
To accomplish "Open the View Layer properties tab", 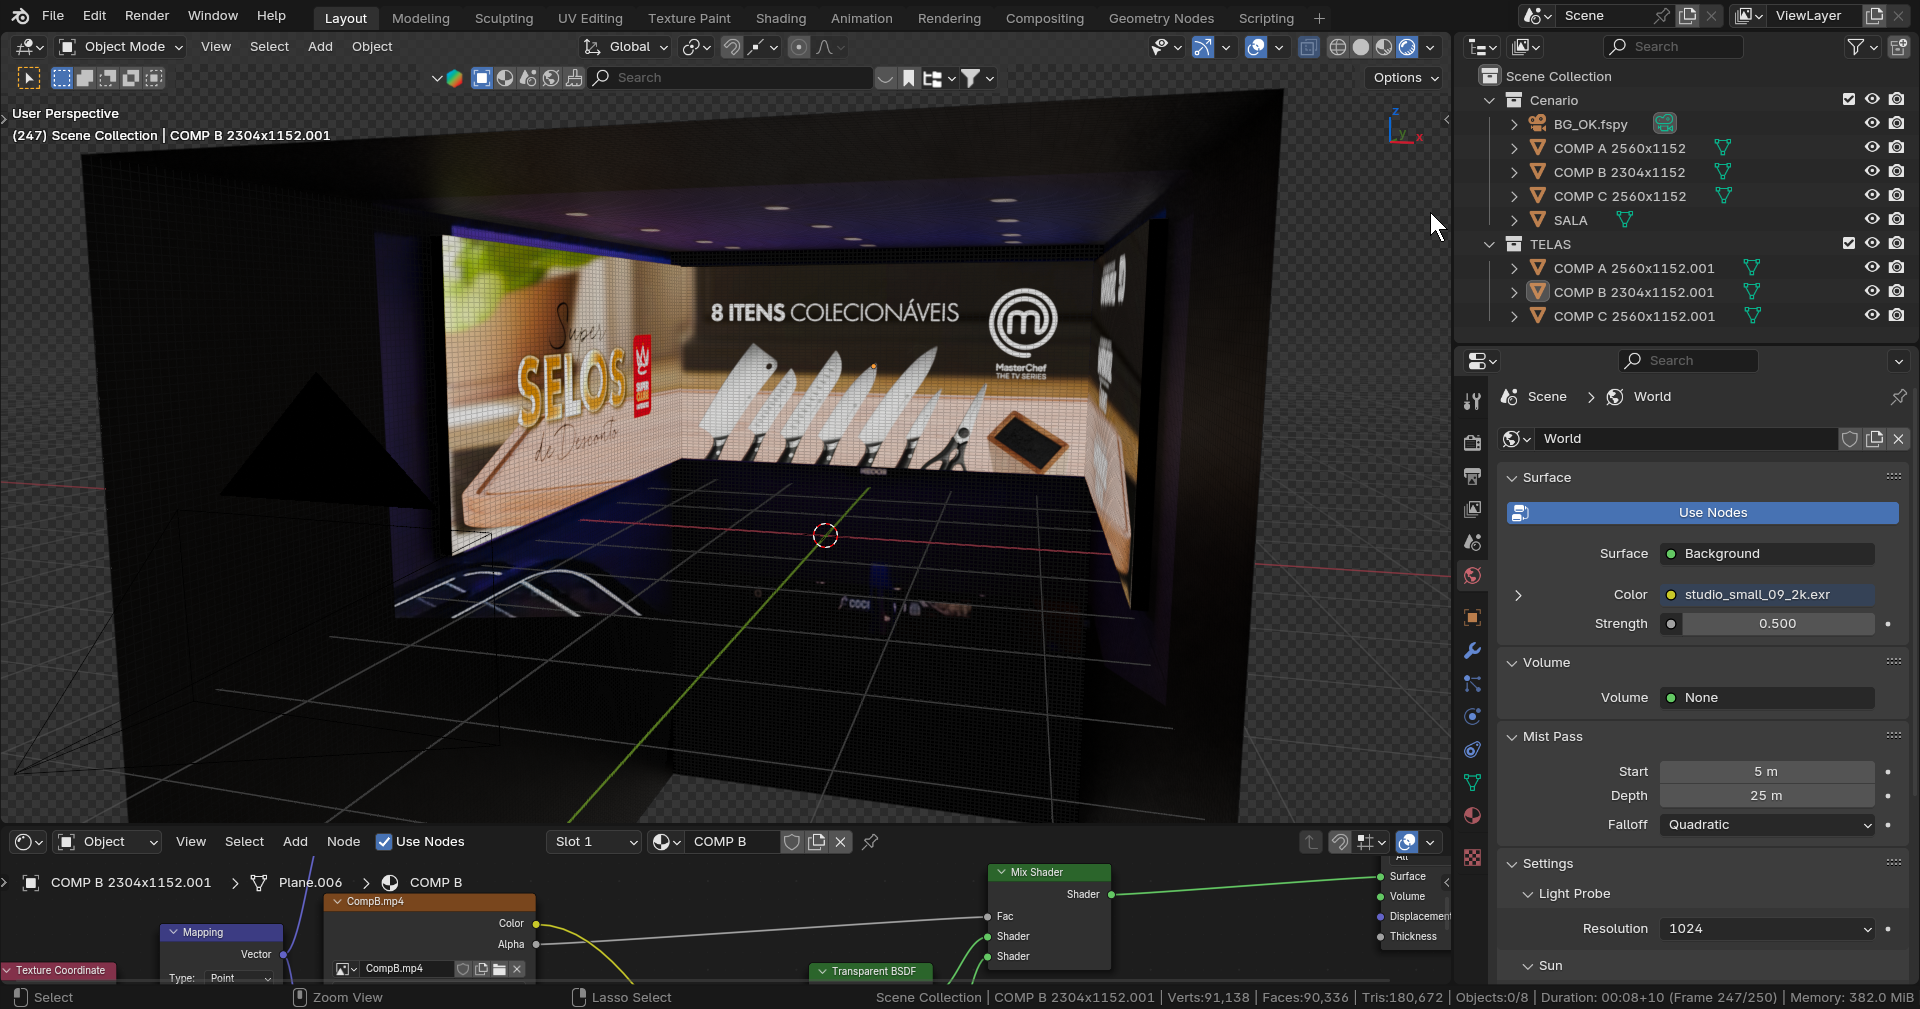I will point(1472,509).
